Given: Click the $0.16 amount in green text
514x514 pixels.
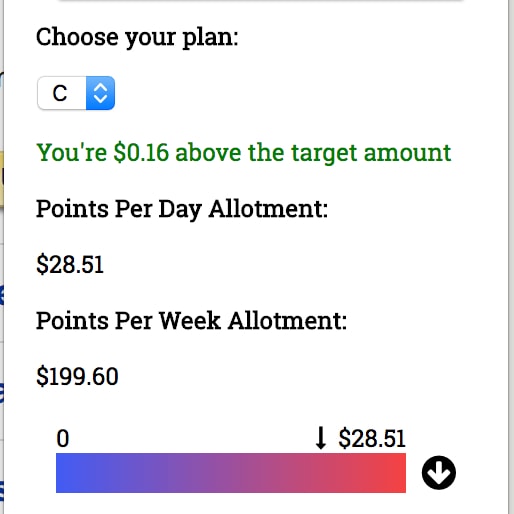Looking at the screenshot, I should tap(141, 153).
